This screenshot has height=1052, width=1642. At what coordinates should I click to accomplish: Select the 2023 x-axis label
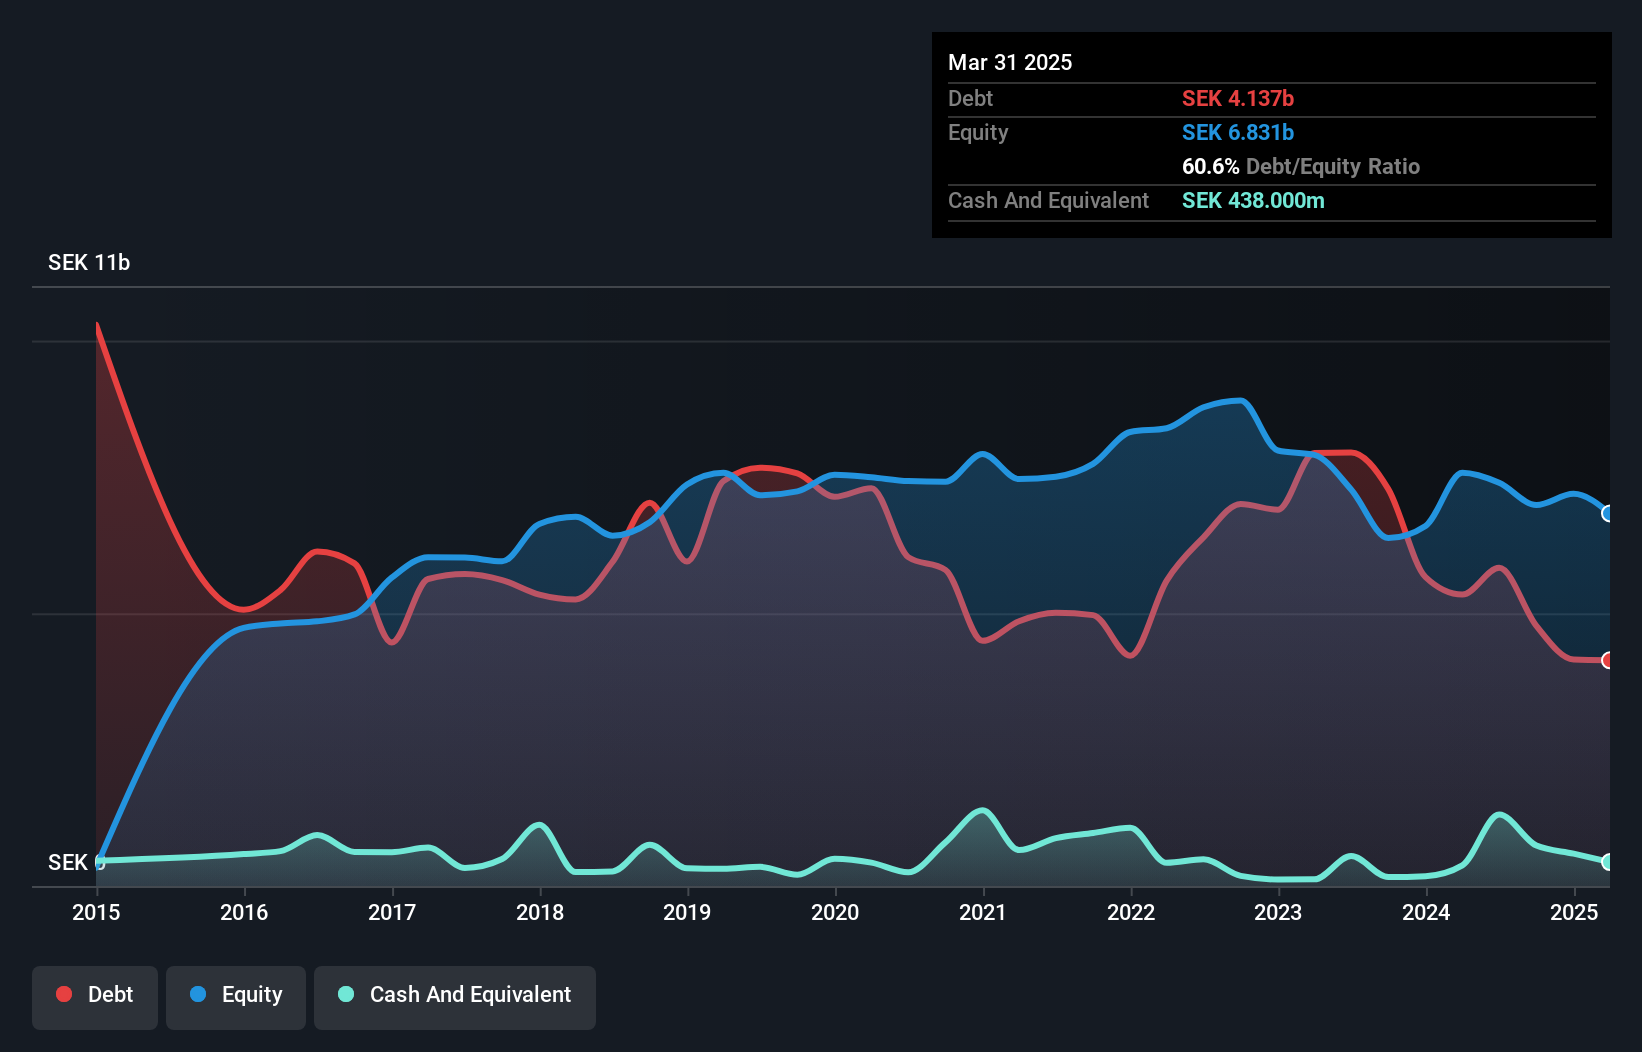[x=1278, y=912]
